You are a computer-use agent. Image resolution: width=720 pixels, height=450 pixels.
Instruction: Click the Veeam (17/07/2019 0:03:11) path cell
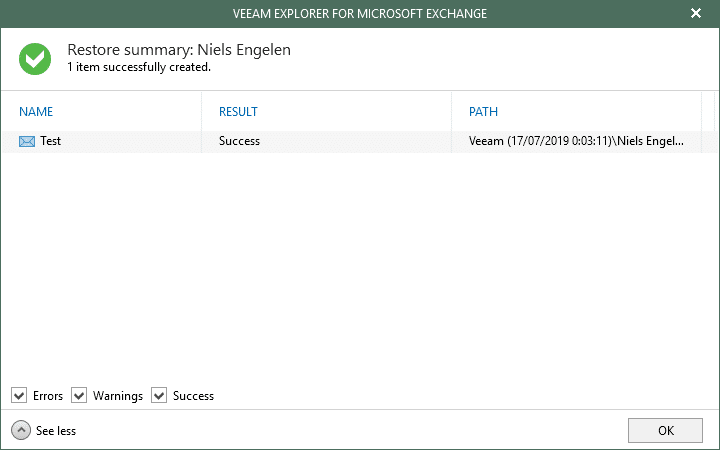[x=576, y=141]
